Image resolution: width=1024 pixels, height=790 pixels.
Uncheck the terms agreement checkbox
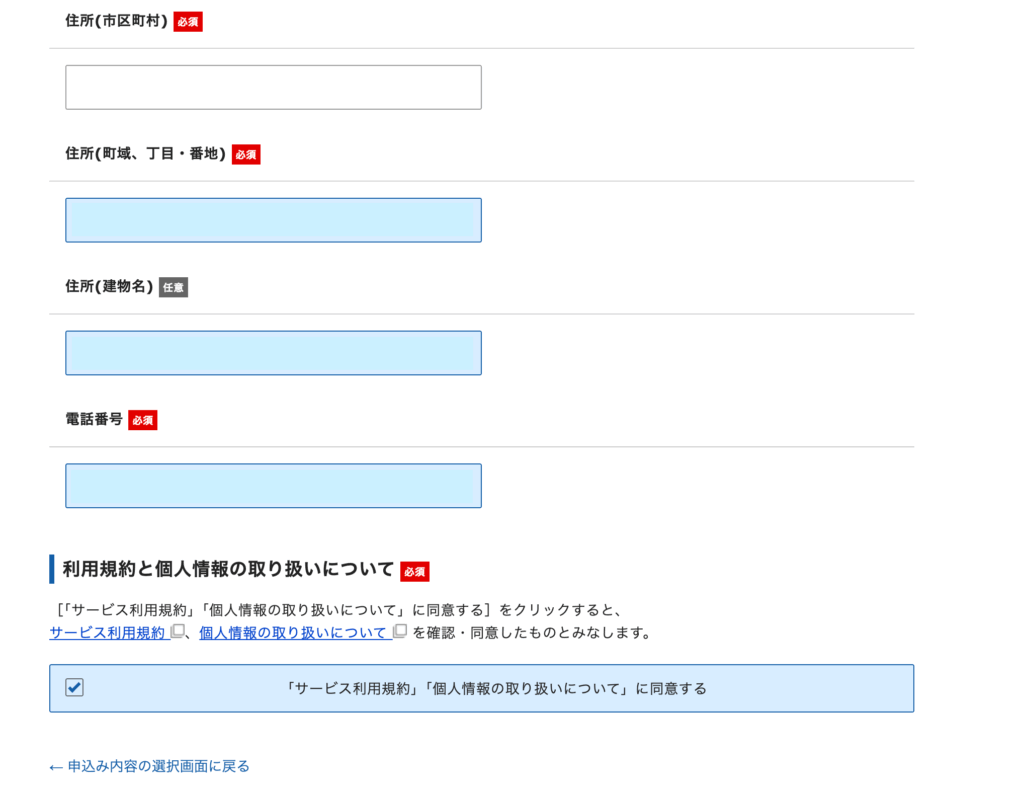tap(75, 688)
